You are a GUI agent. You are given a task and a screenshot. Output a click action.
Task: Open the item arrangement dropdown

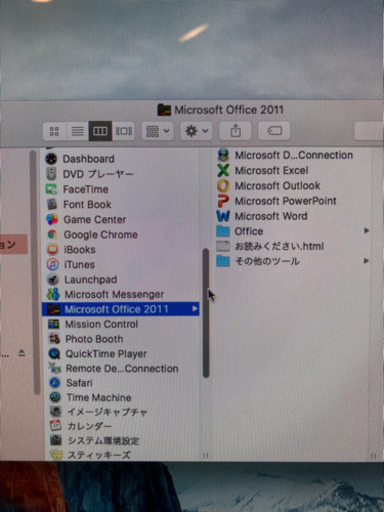158,131
